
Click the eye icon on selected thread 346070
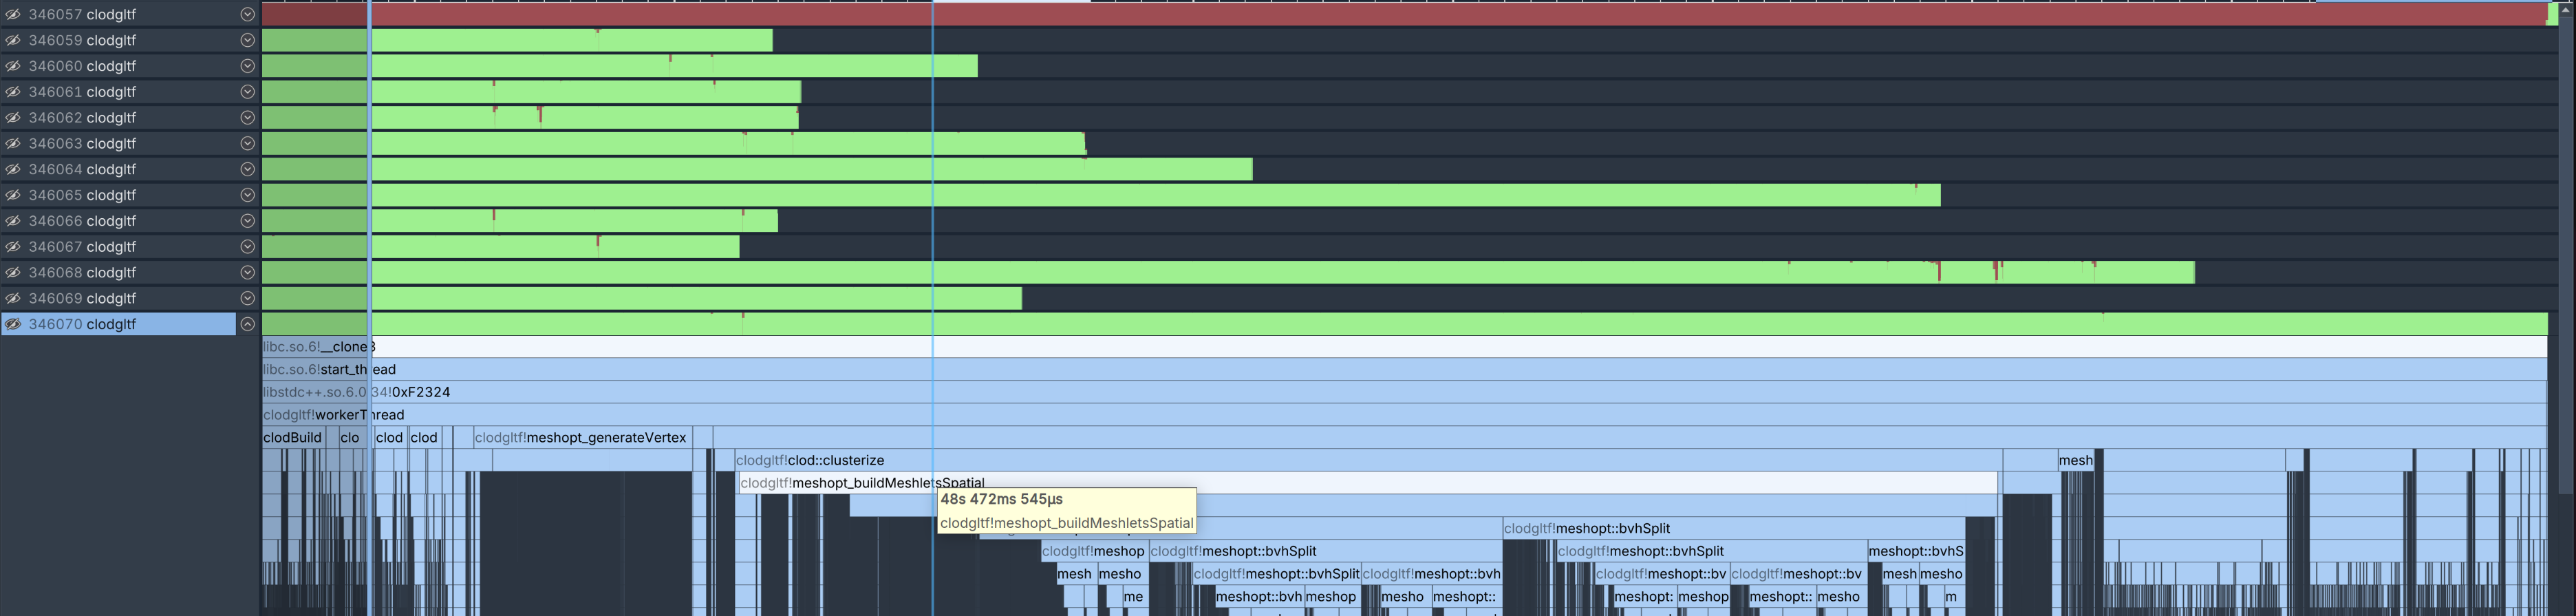click(x=13, y=324)
